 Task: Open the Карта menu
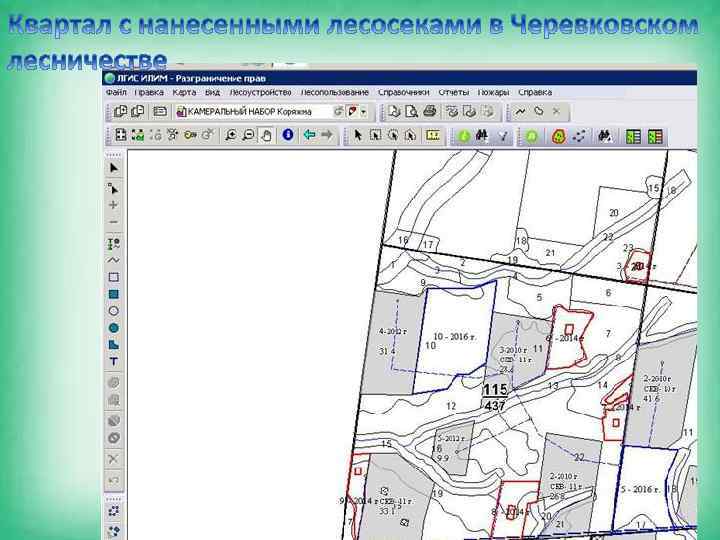pyautogui.click(x=184, y=92)
